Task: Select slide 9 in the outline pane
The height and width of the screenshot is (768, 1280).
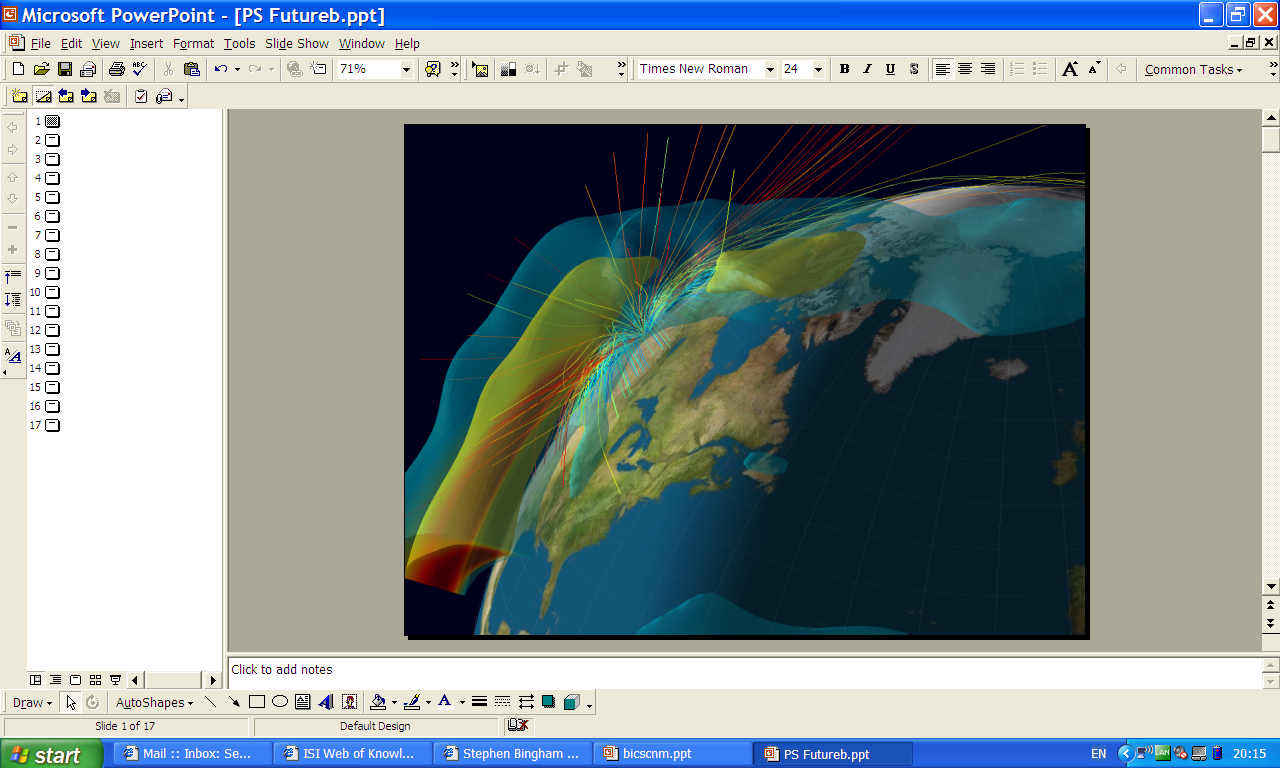Action: point(52,273)
